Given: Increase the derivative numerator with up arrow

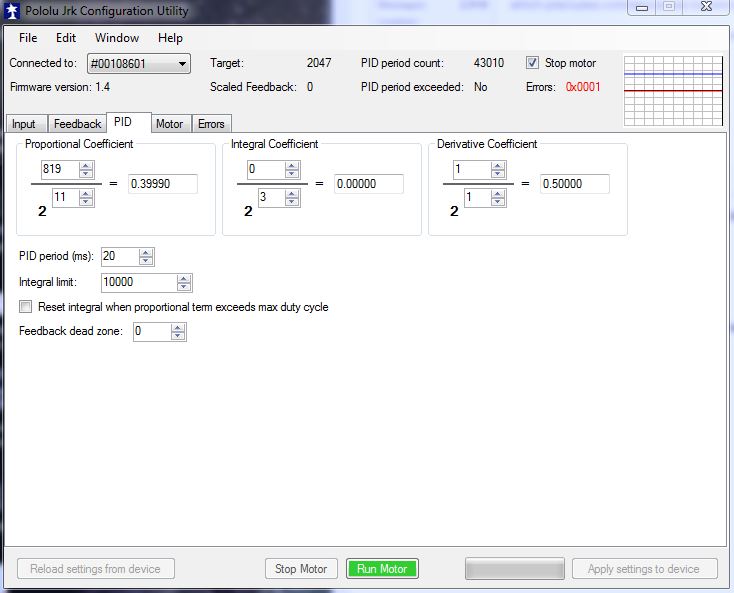Looking at the screenshot, I should 498,165.
